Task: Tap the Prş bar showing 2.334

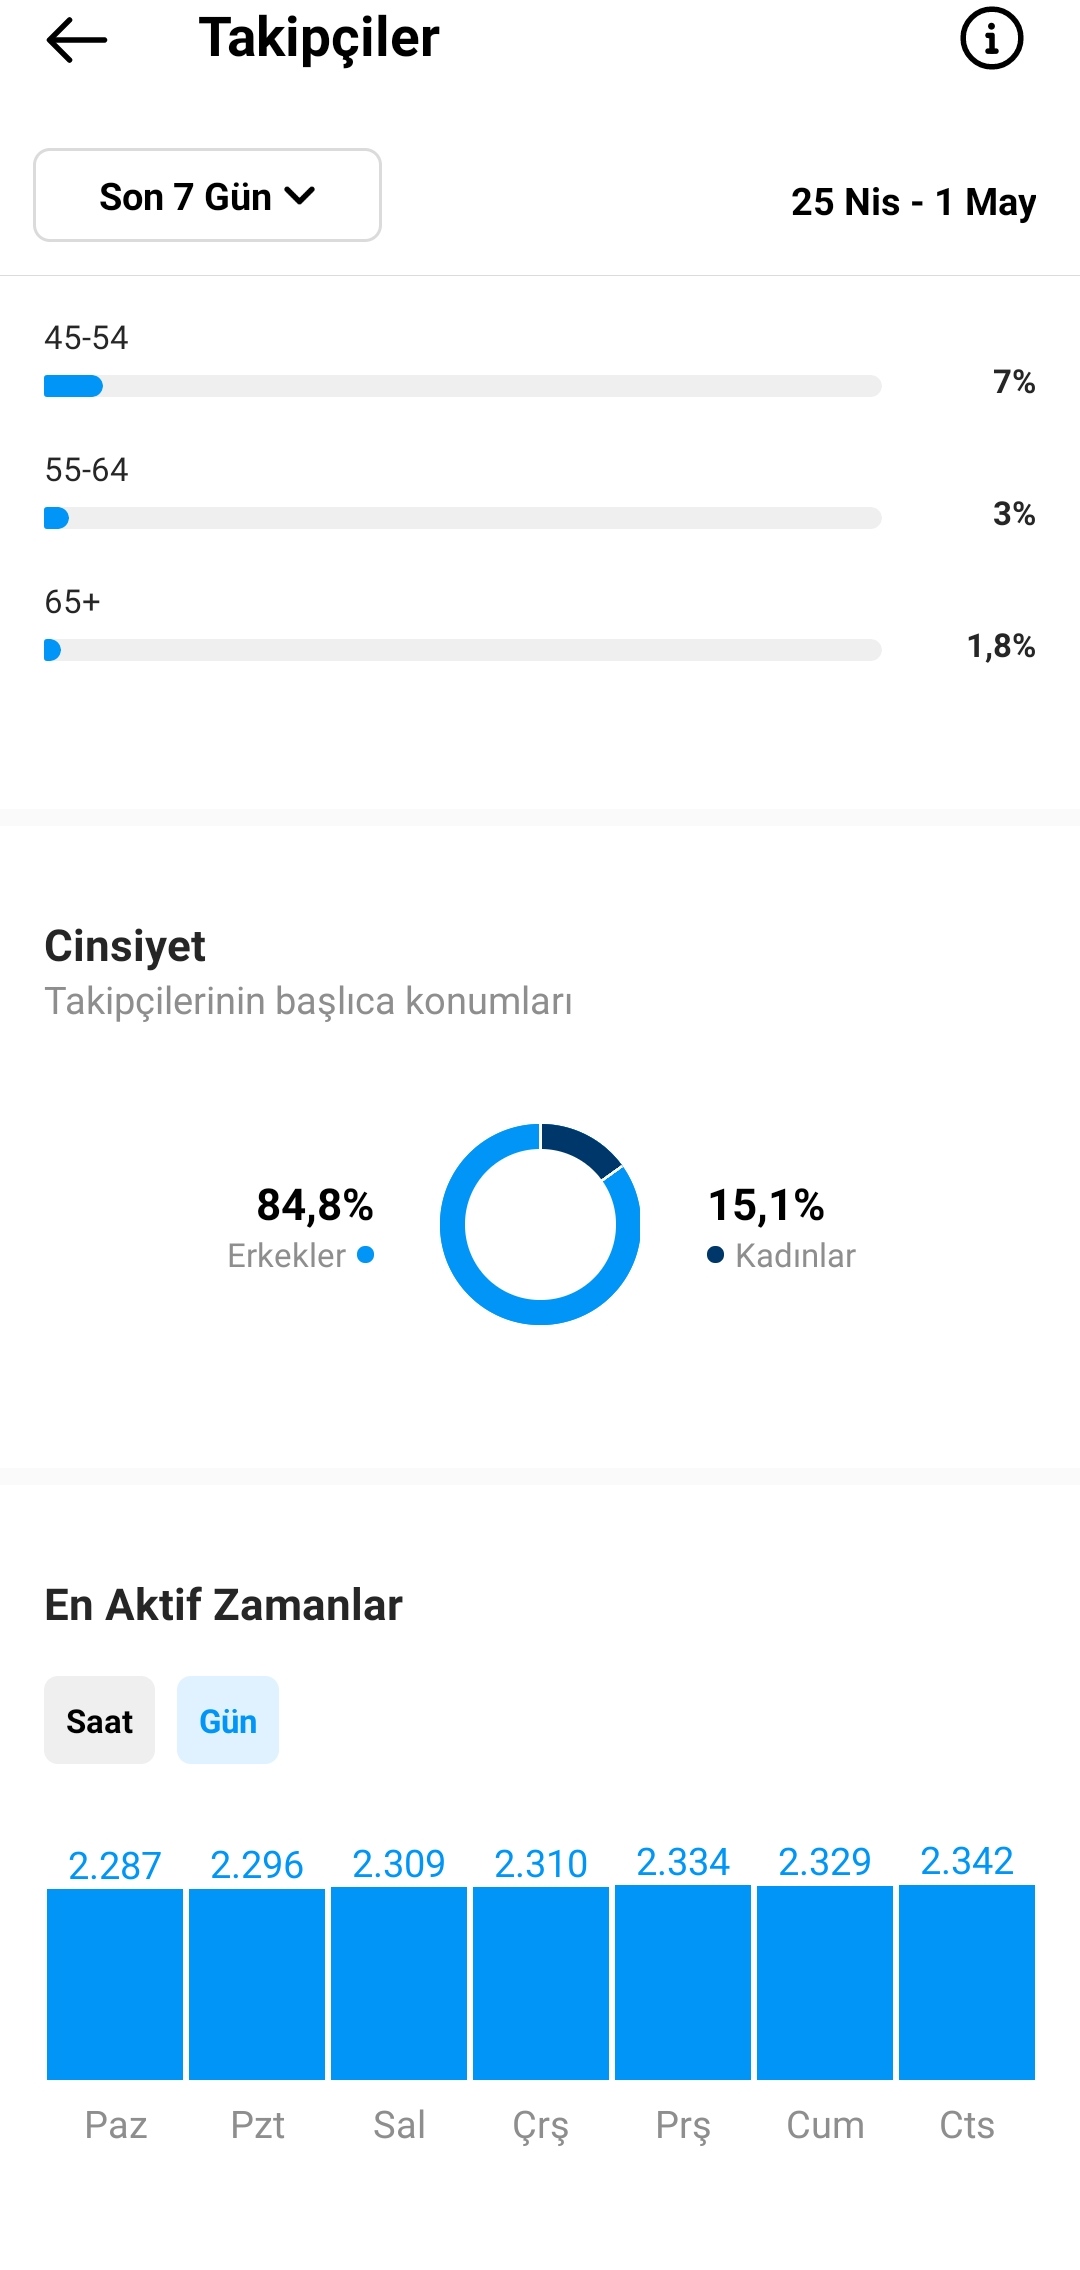Action: click(683, 1982)
